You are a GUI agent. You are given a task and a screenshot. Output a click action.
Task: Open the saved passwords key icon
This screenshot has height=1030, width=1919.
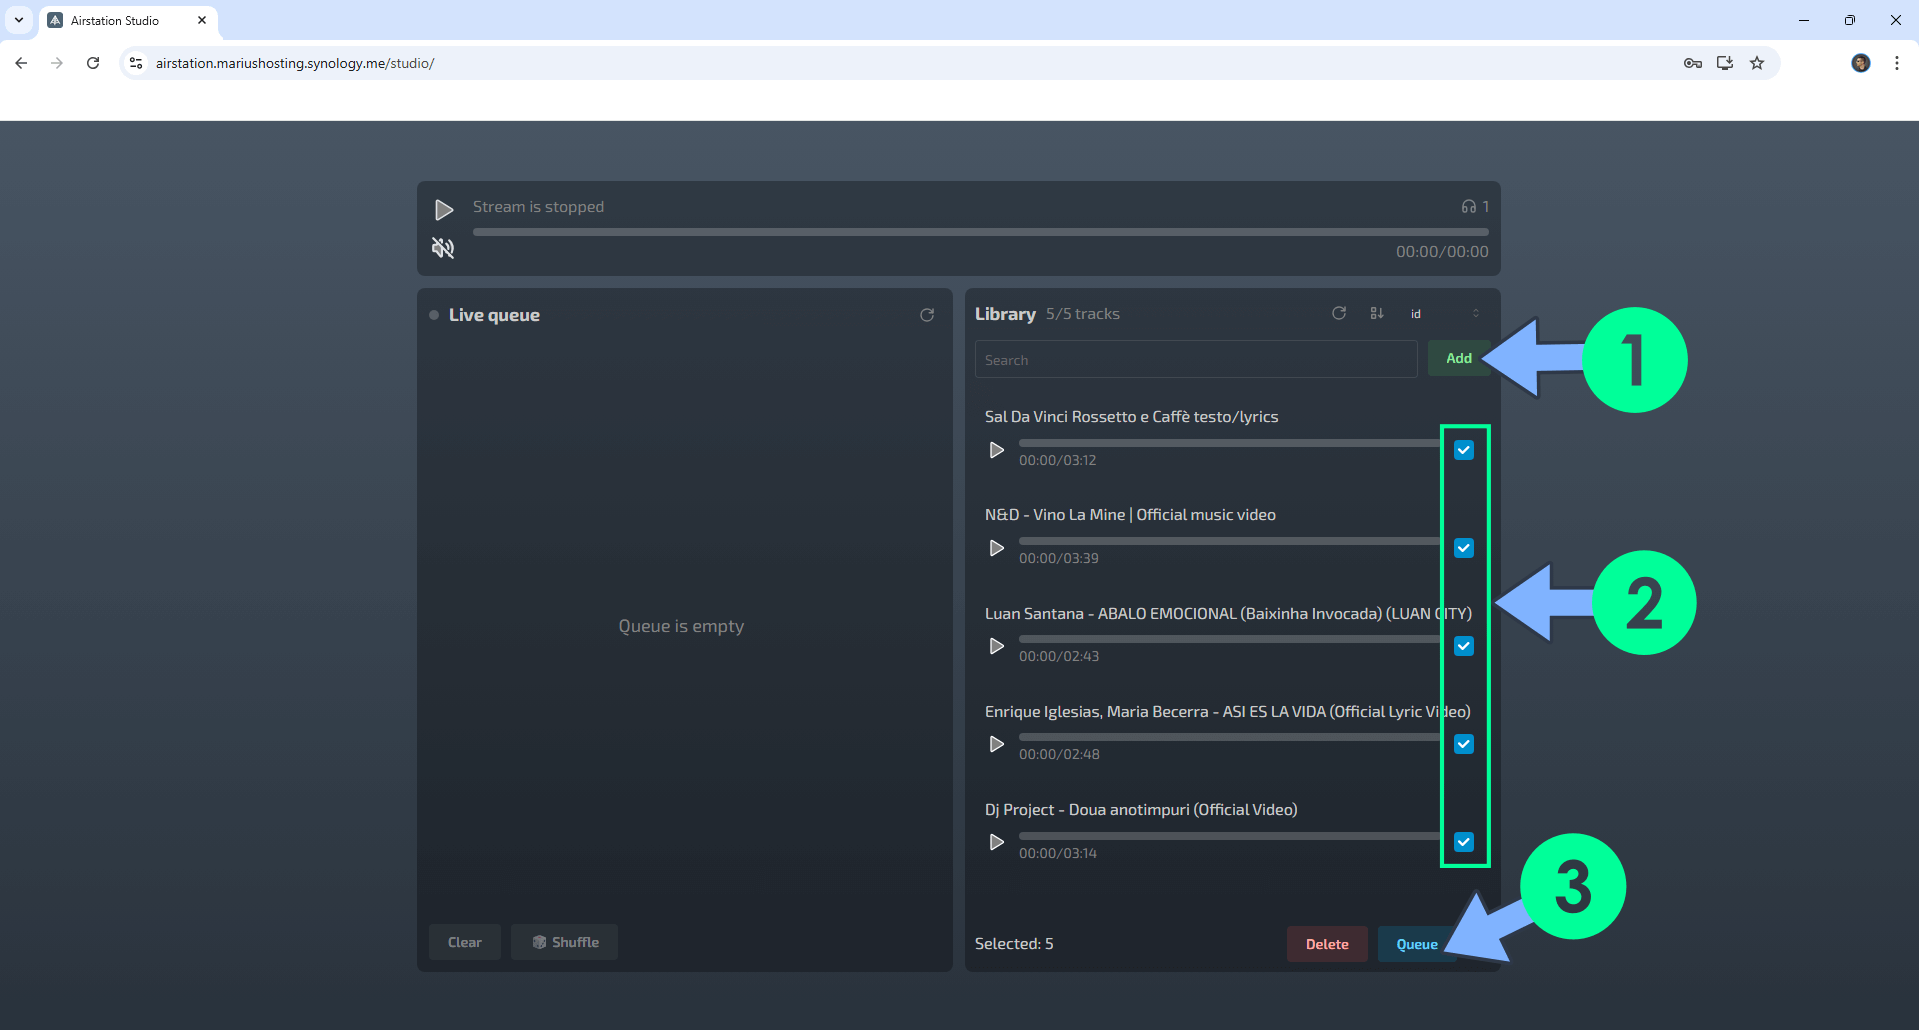click(x=1692, y=63)
